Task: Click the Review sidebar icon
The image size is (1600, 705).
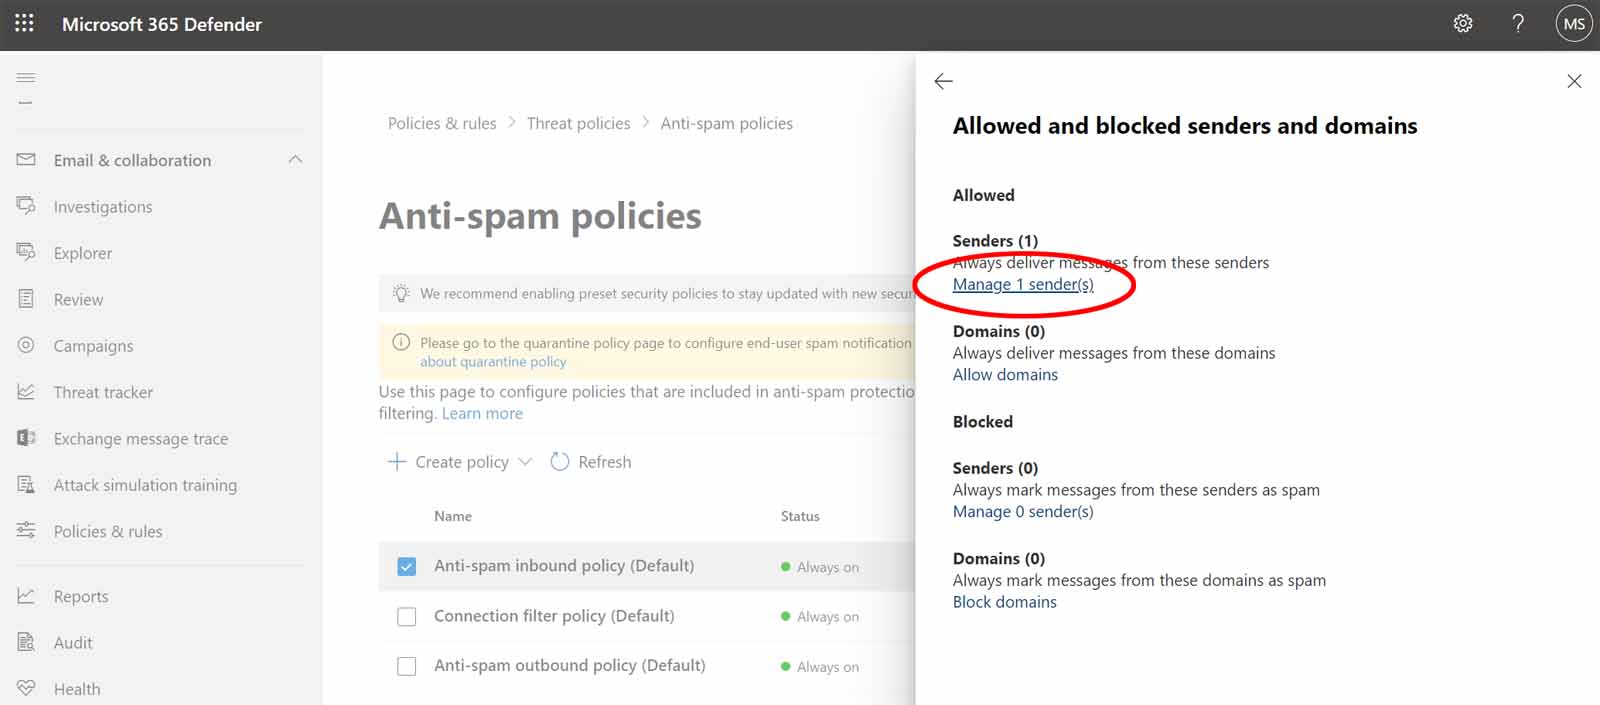Action: click(x=26, y=299)
